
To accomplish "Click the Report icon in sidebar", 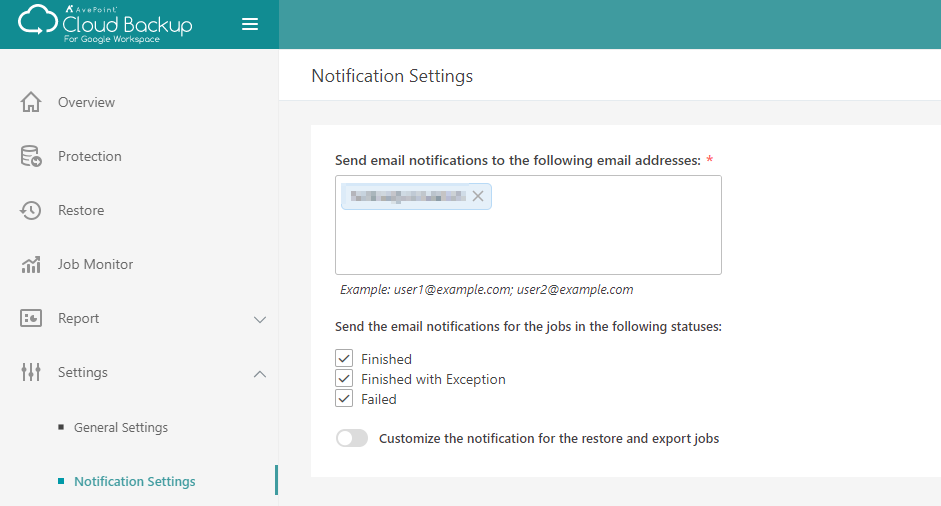I will click(x=31, y=318).
